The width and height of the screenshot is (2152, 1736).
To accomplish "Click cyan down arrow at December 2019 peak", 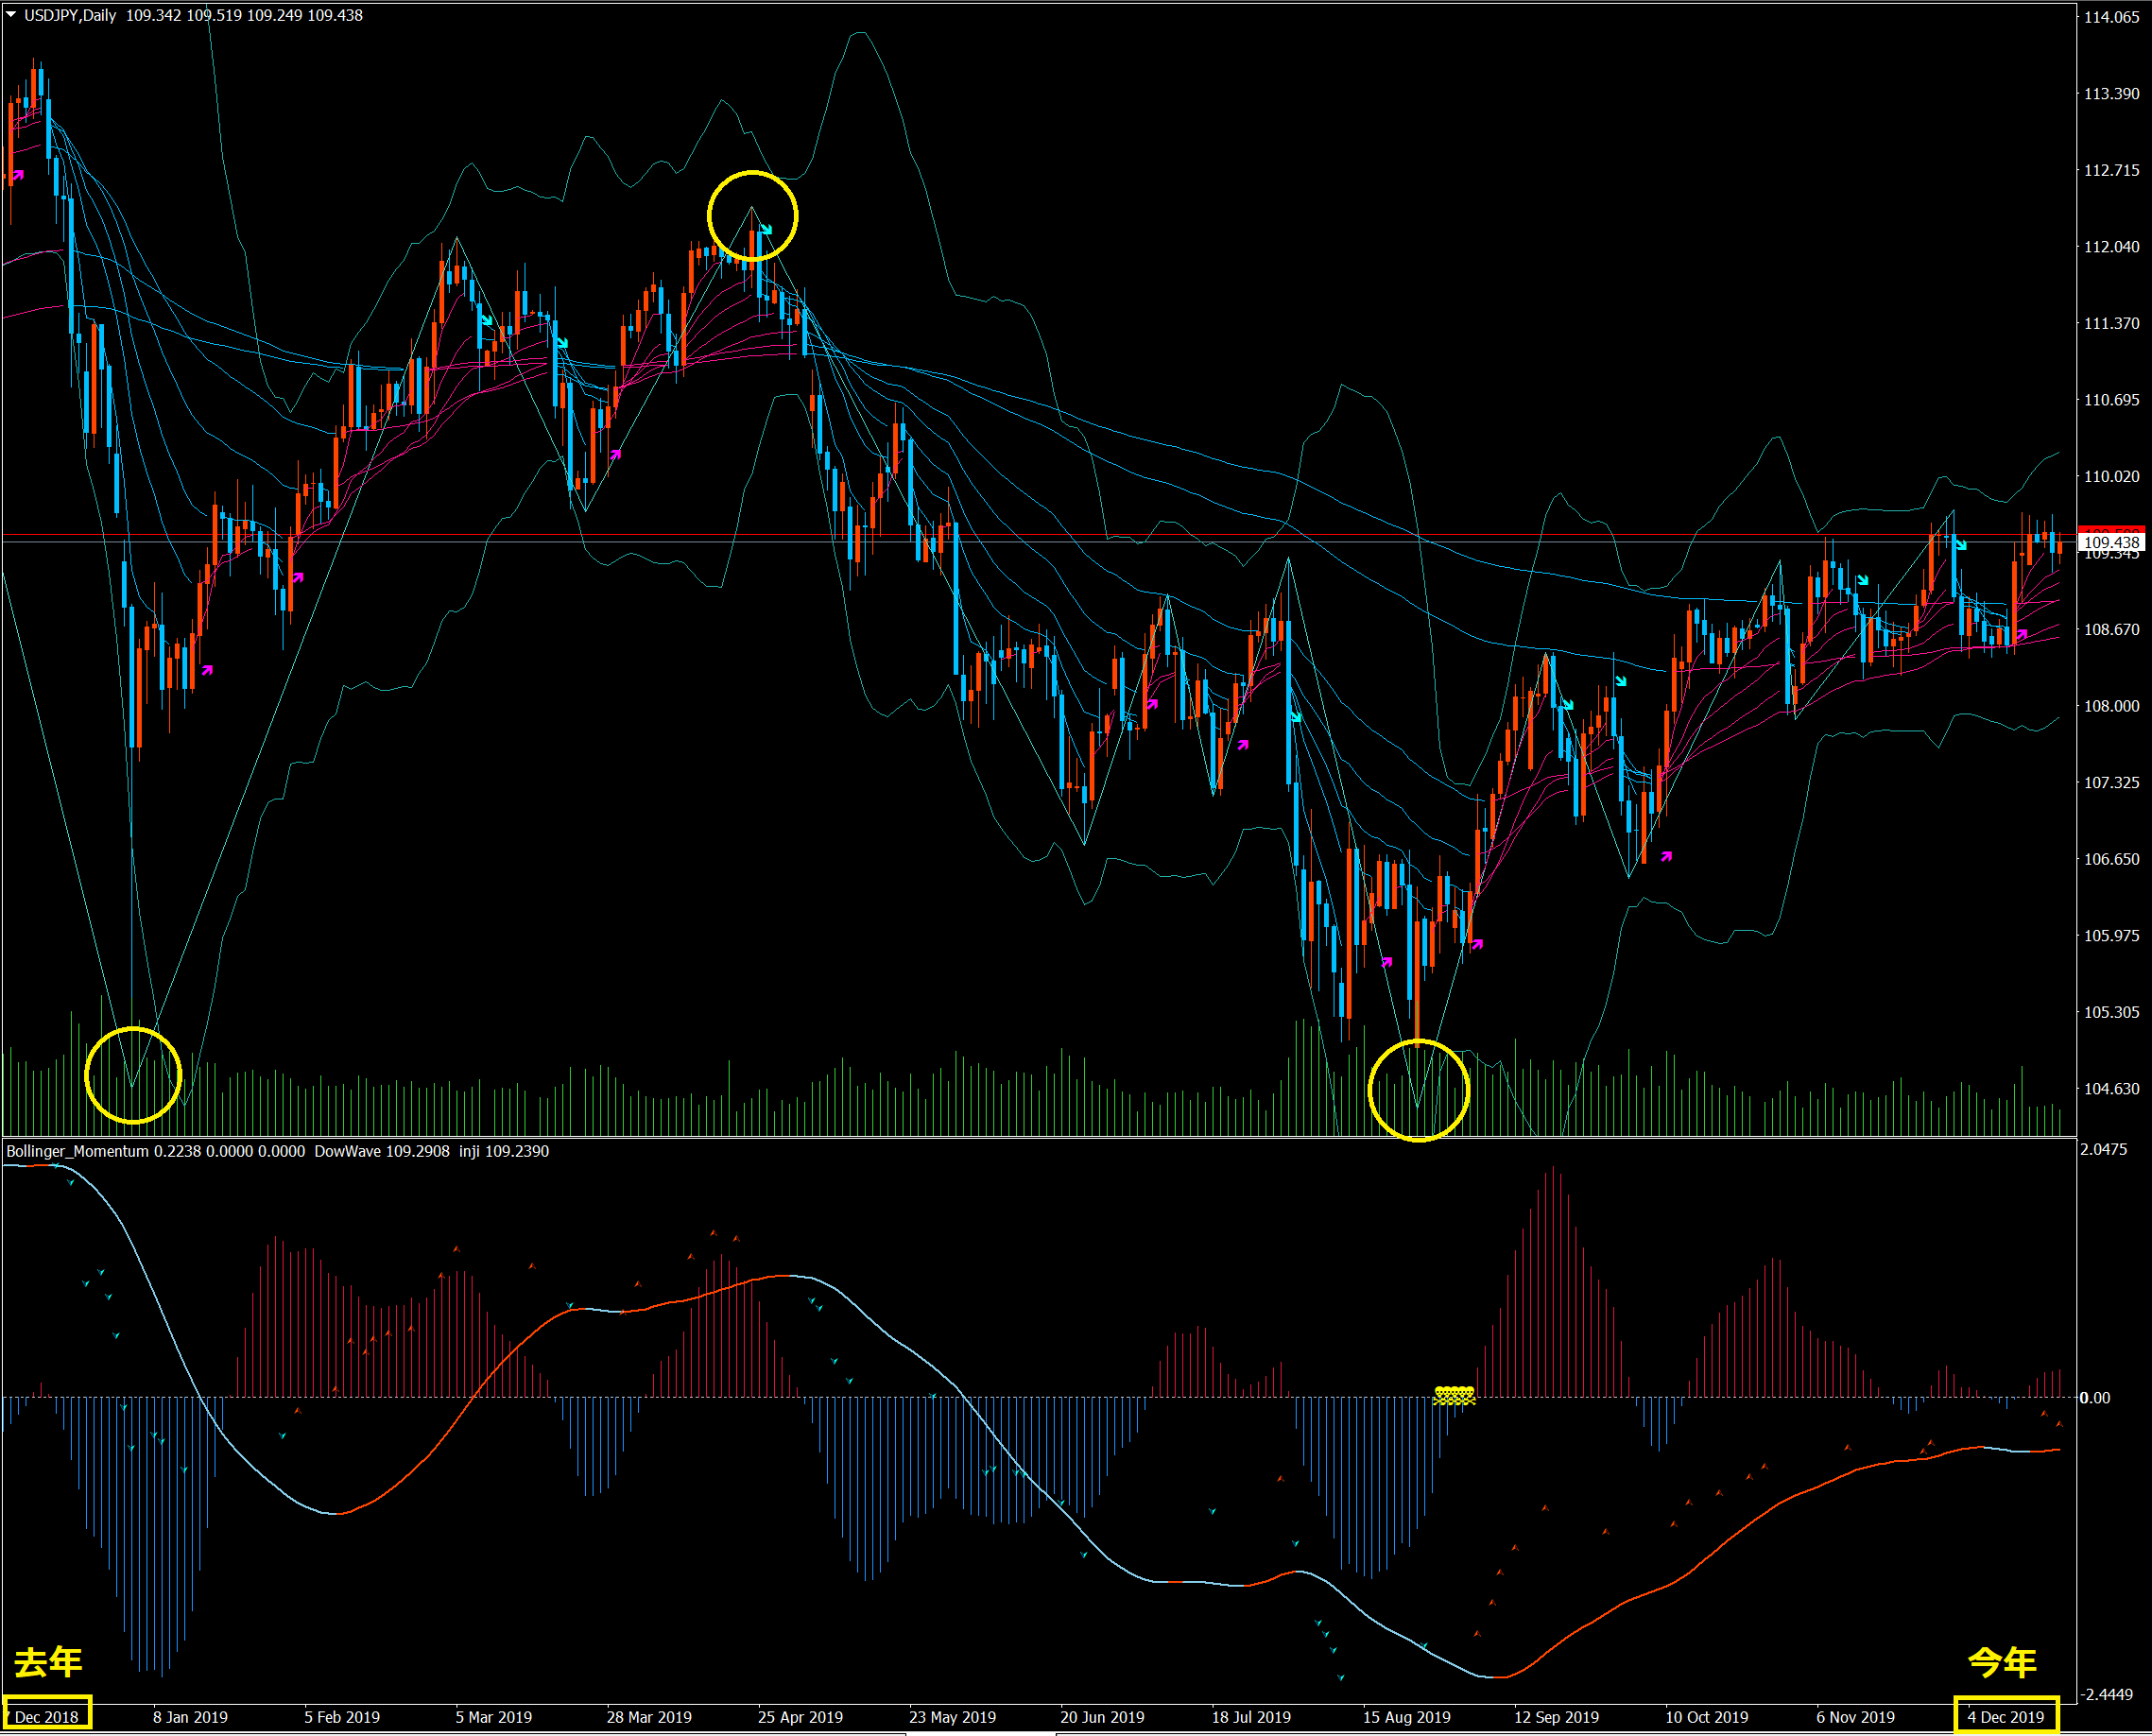I will [x=1961, y=545].
